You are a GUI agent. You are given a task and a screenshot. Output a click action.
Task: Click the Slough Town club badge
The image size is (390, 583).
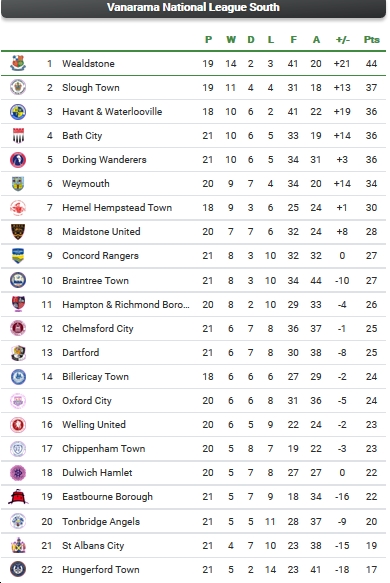click(x=18, y=87)
